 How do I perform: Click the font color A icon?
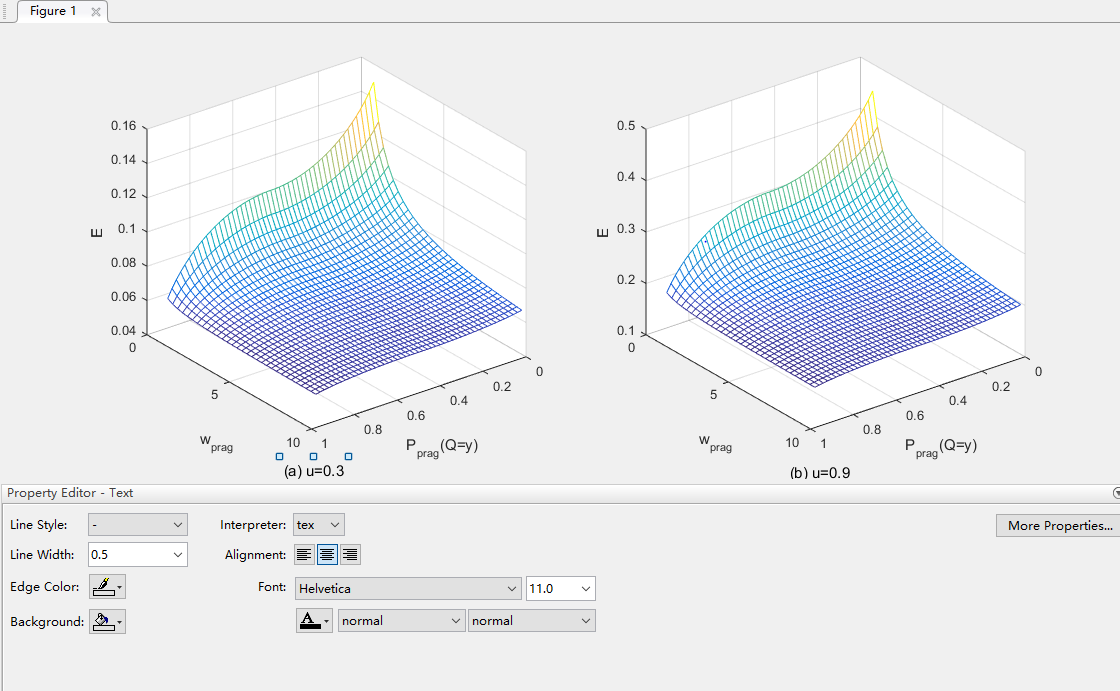pos(308,620)
